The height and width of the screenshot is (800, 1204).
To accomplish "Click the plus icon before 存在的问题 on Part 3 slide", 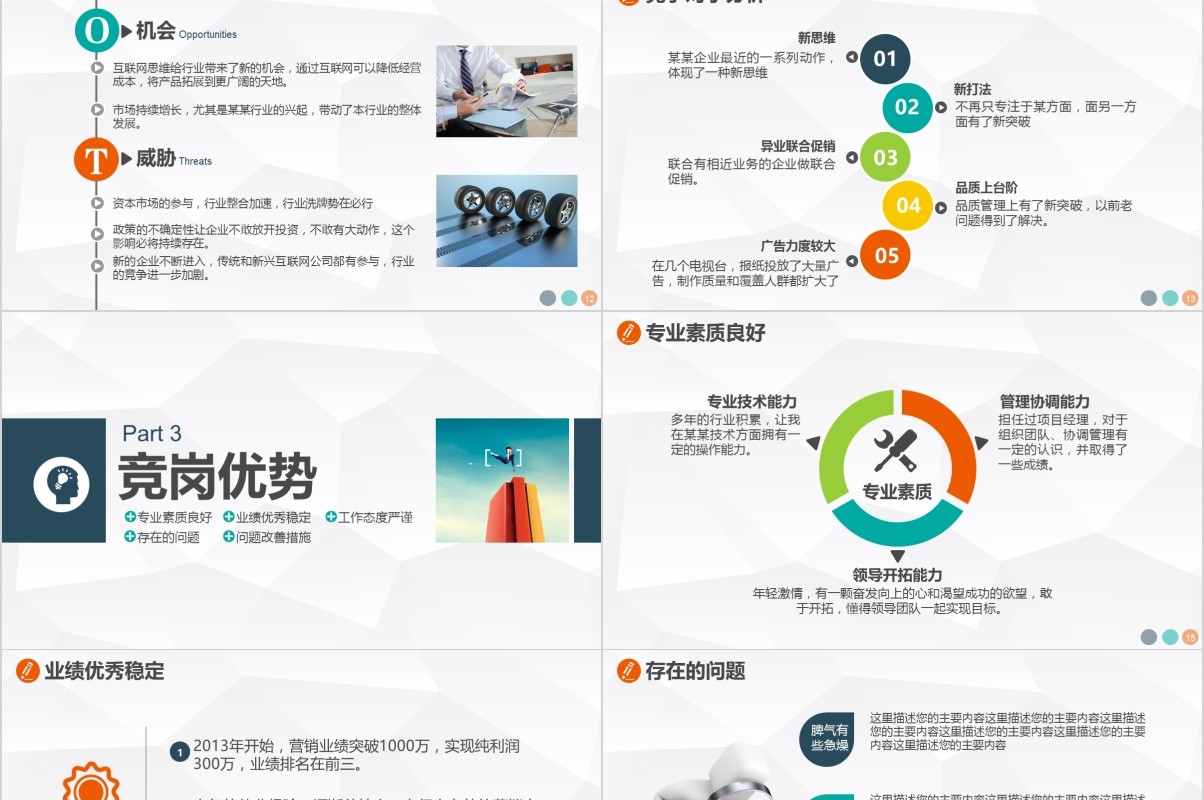I will (x=130, y=537).
